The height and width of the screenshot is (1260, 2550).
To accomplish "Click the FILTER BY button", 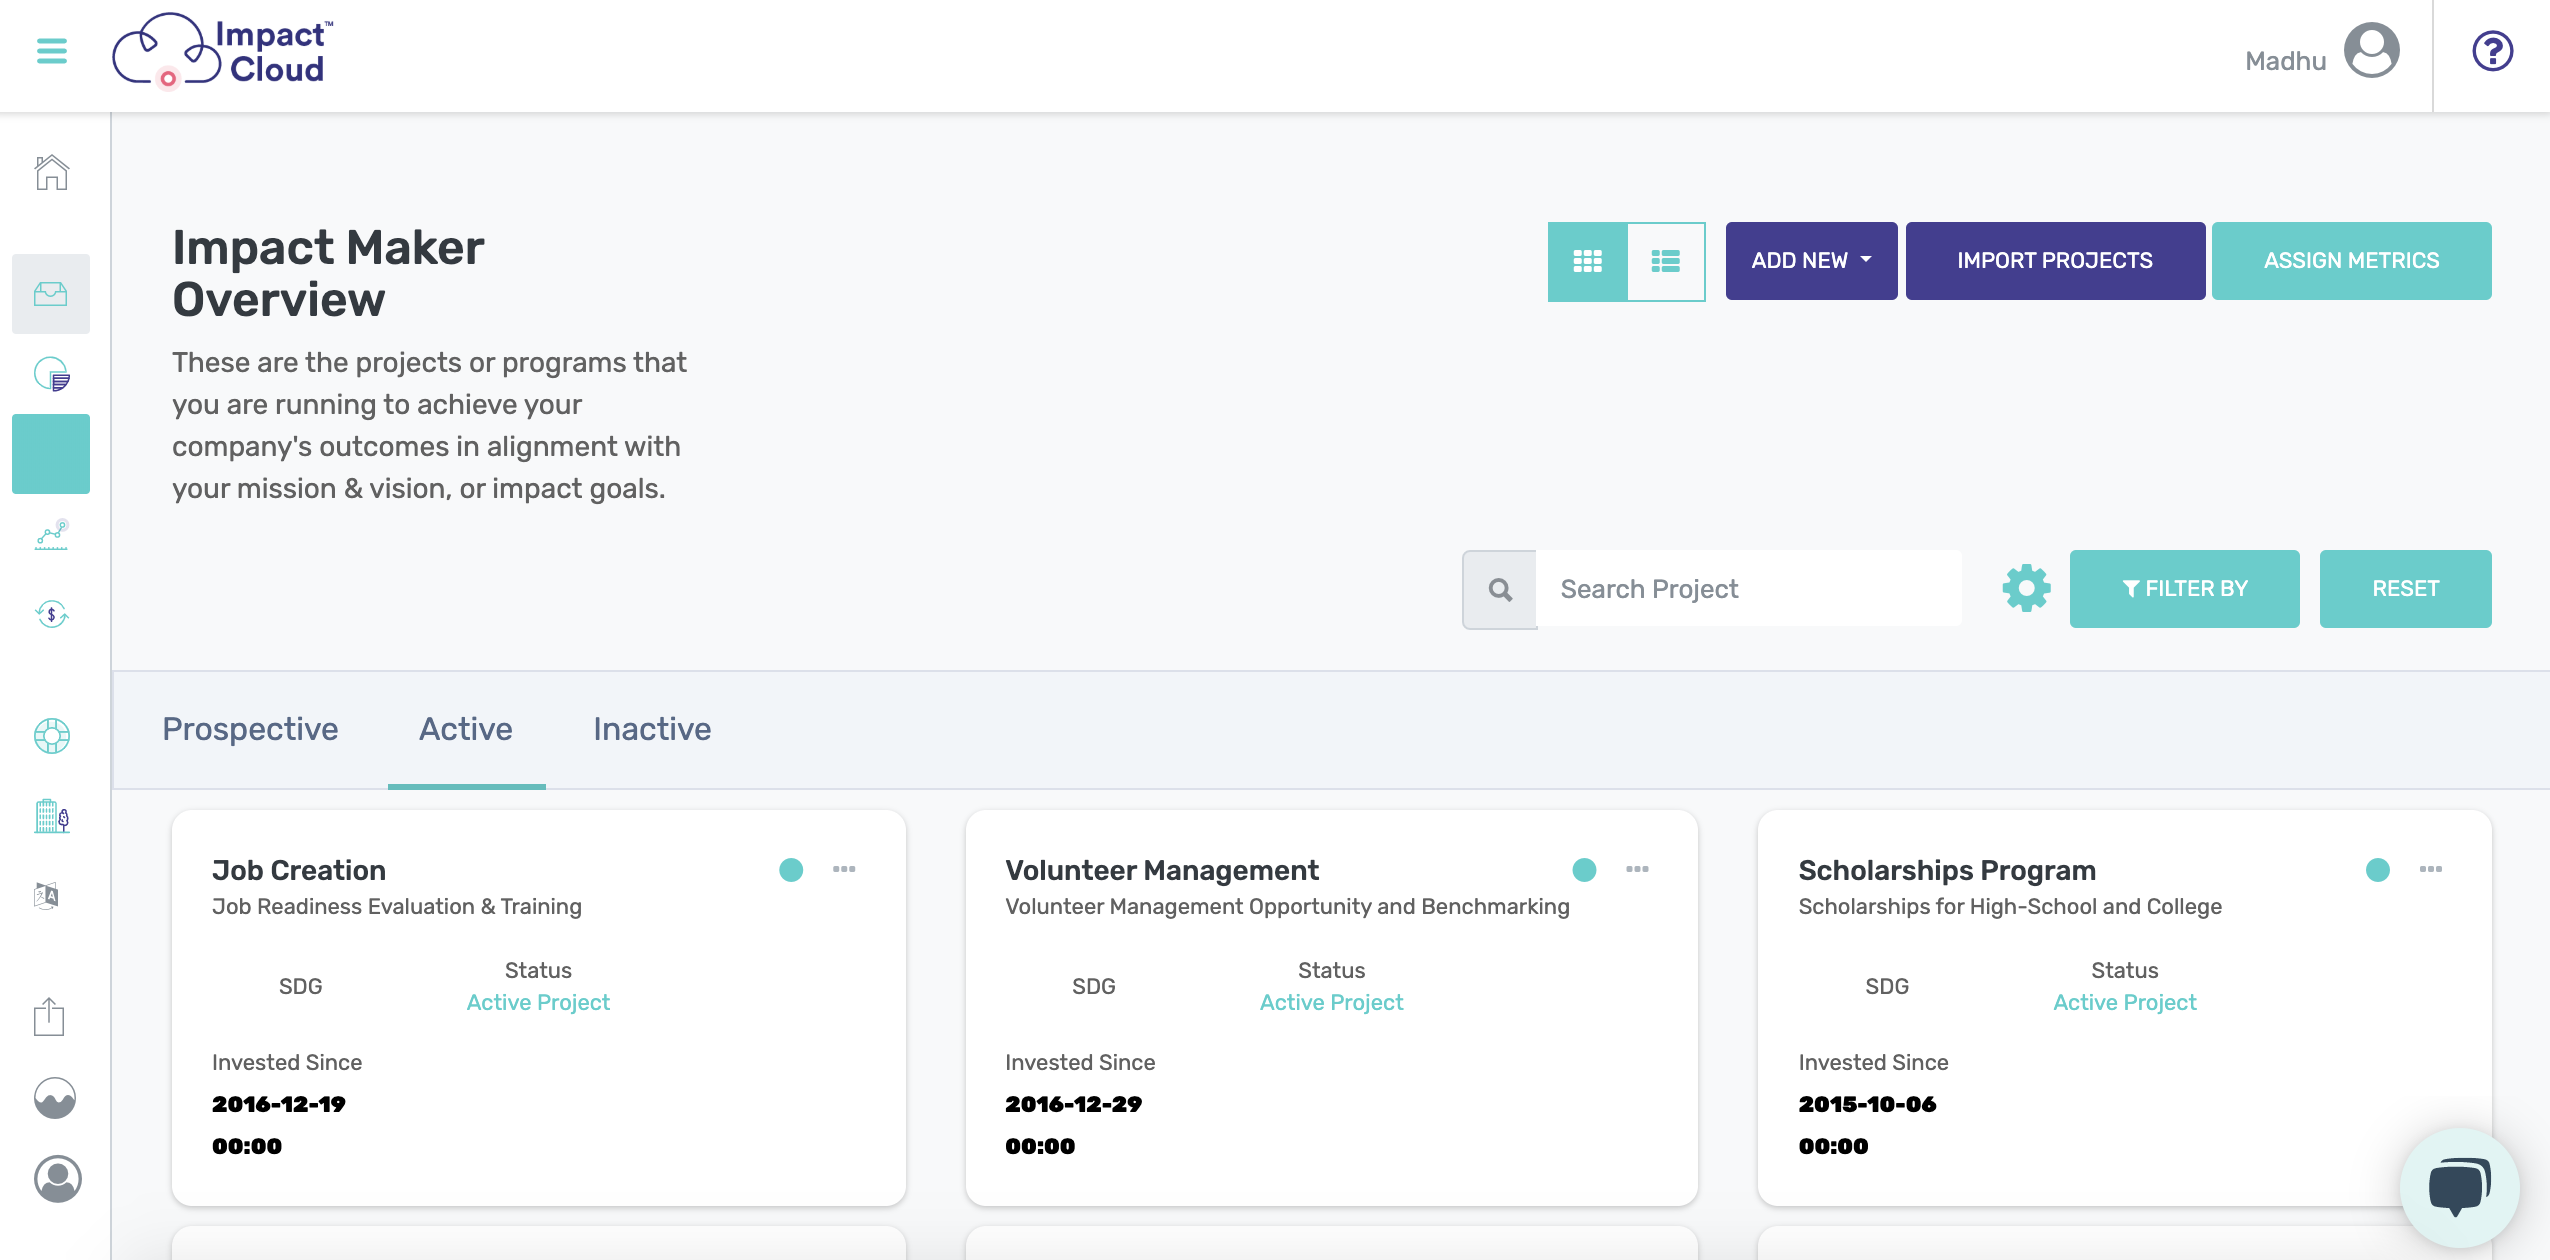I will click(2184, 589).
